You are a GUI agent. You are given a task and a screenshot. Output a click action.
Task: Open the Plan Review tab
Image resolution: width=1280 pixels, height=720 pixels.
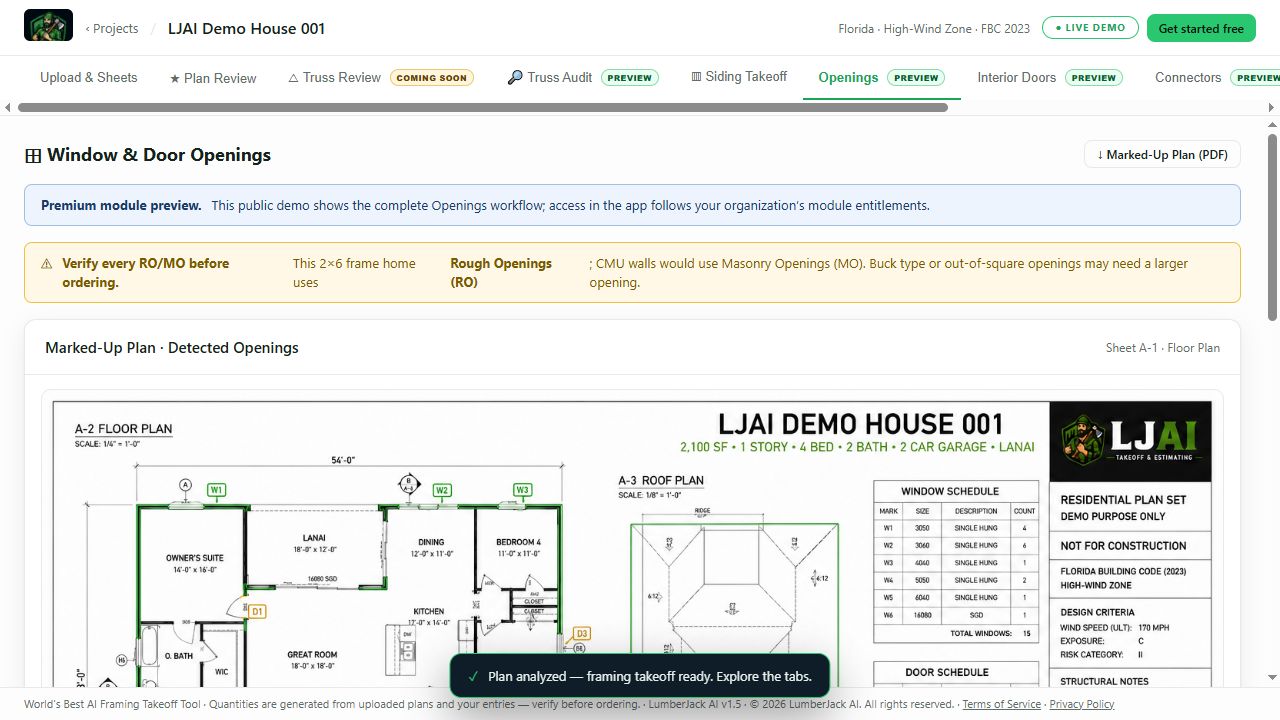(x=213, y=78)
